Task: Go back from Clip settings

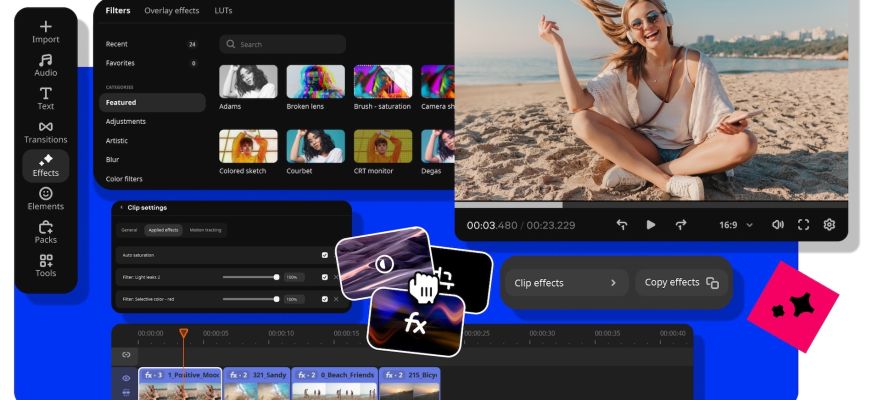Action: coord(121,208)
